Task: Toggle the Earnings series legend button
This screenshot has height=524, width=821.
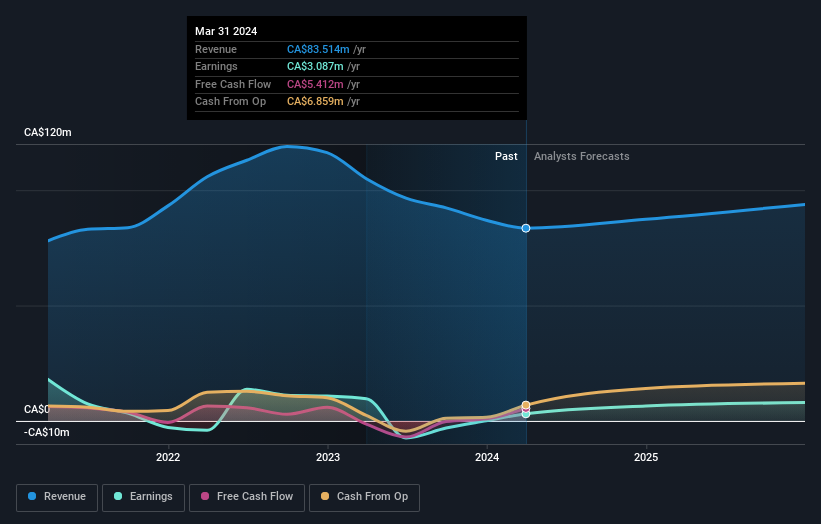Action: coord(143,497)
